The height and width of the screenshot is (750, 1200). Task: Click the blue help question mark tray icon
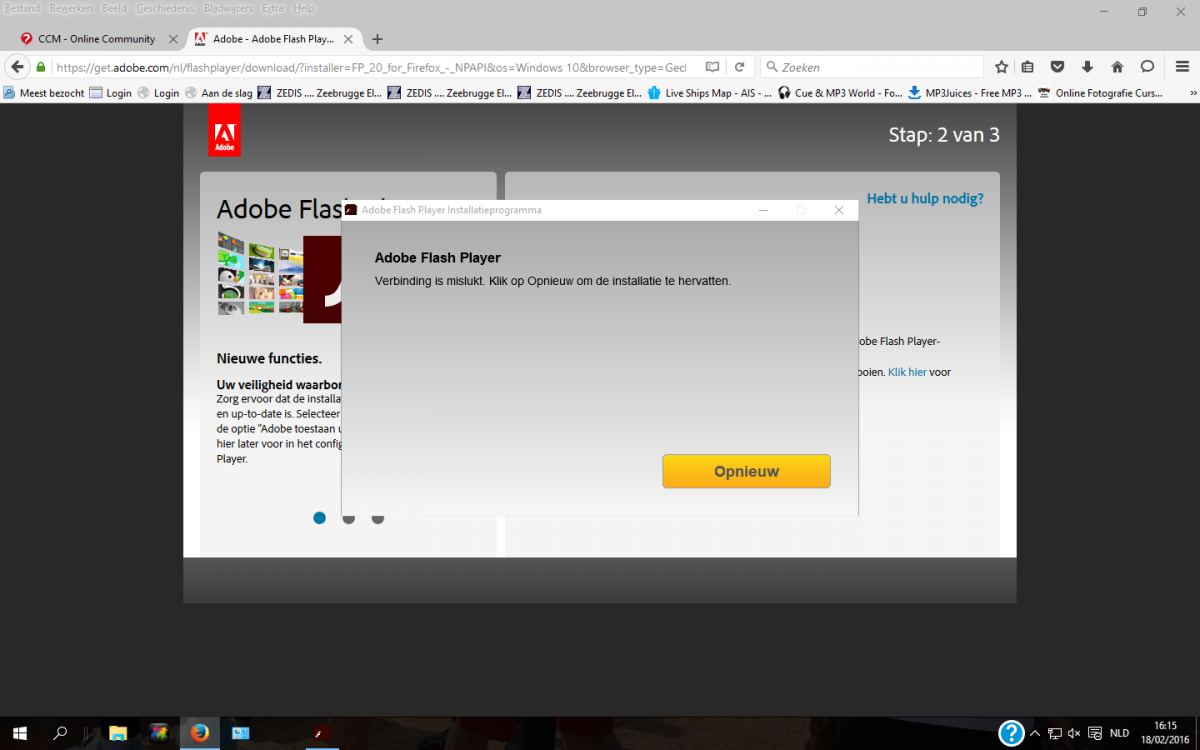click(1011, 733)
